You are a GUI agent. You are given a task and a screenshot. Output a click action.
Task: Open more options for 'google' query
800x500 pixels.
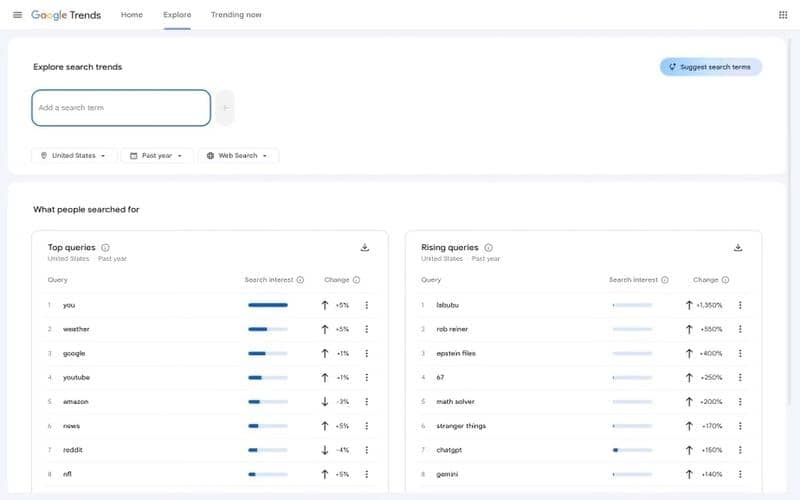pos(366,353)
